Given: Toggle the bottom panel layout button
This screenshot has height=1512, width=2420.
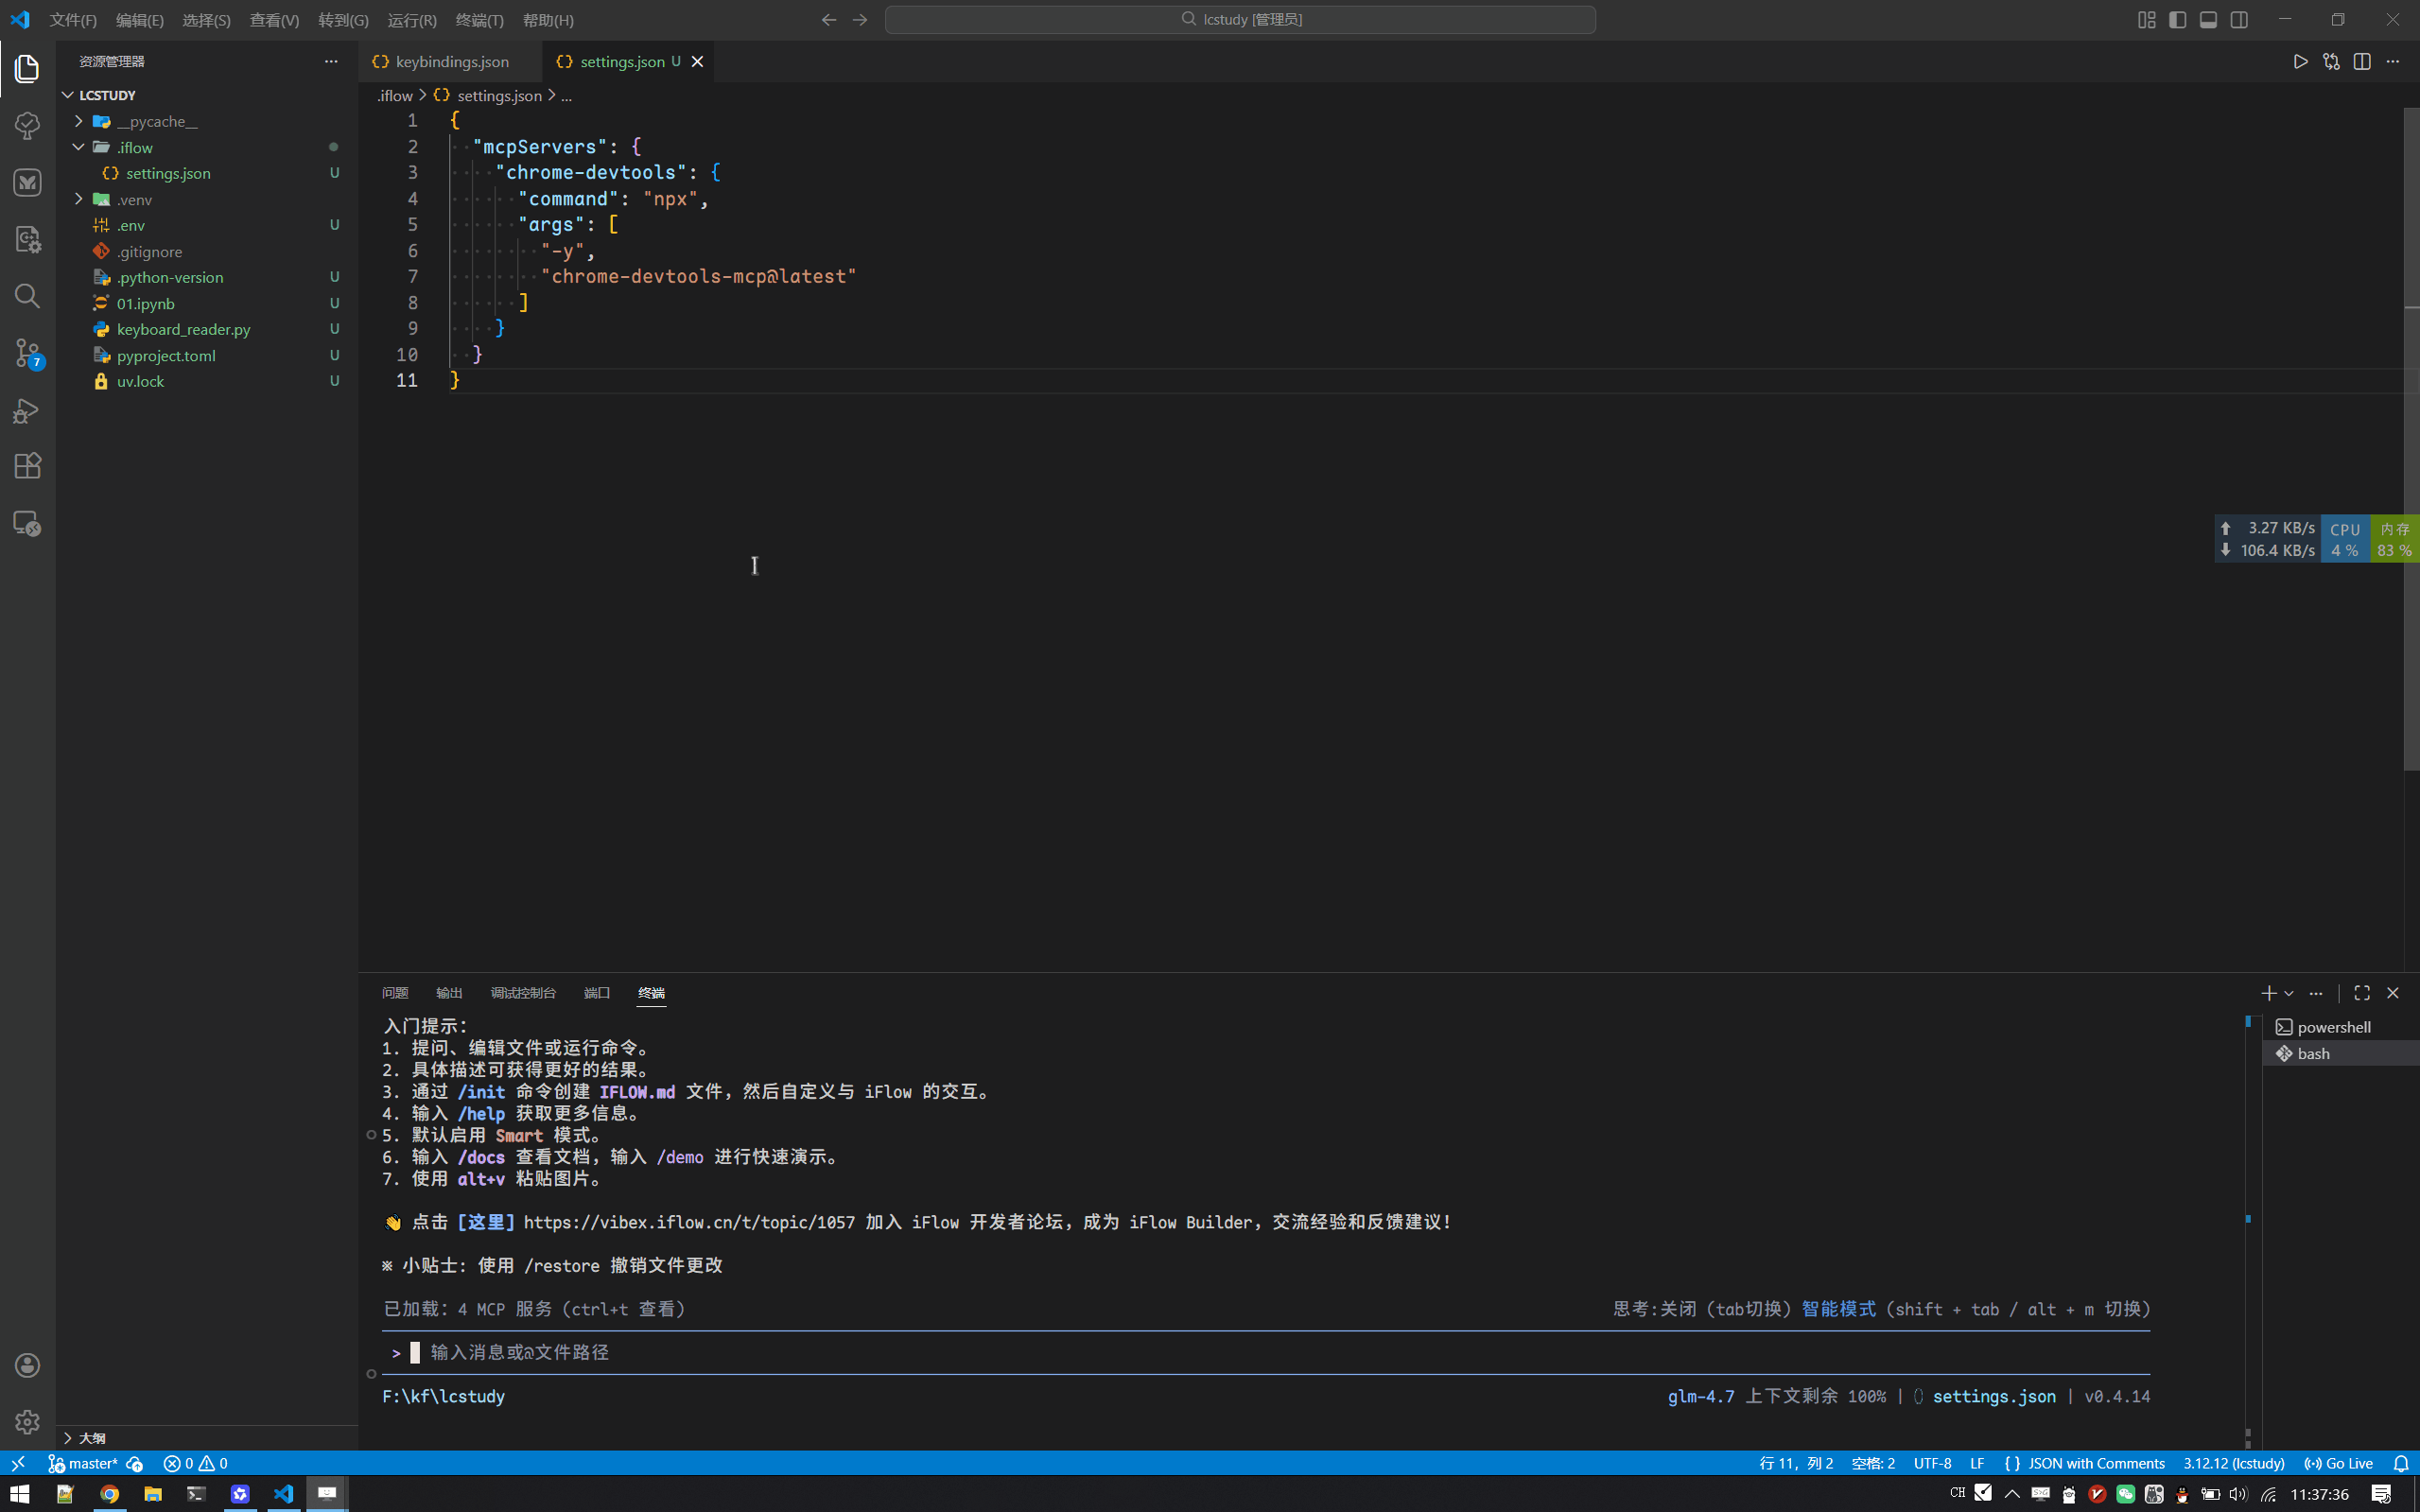Looking at the screenshot, I should pos(2208,20).
